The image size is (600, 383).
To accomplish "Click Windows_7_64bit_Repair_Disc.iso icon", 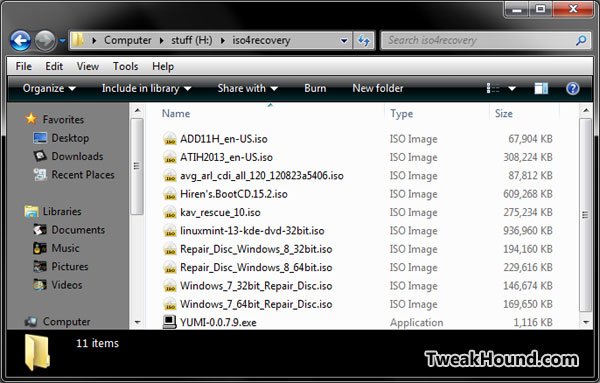I will [x=170, y=304].
